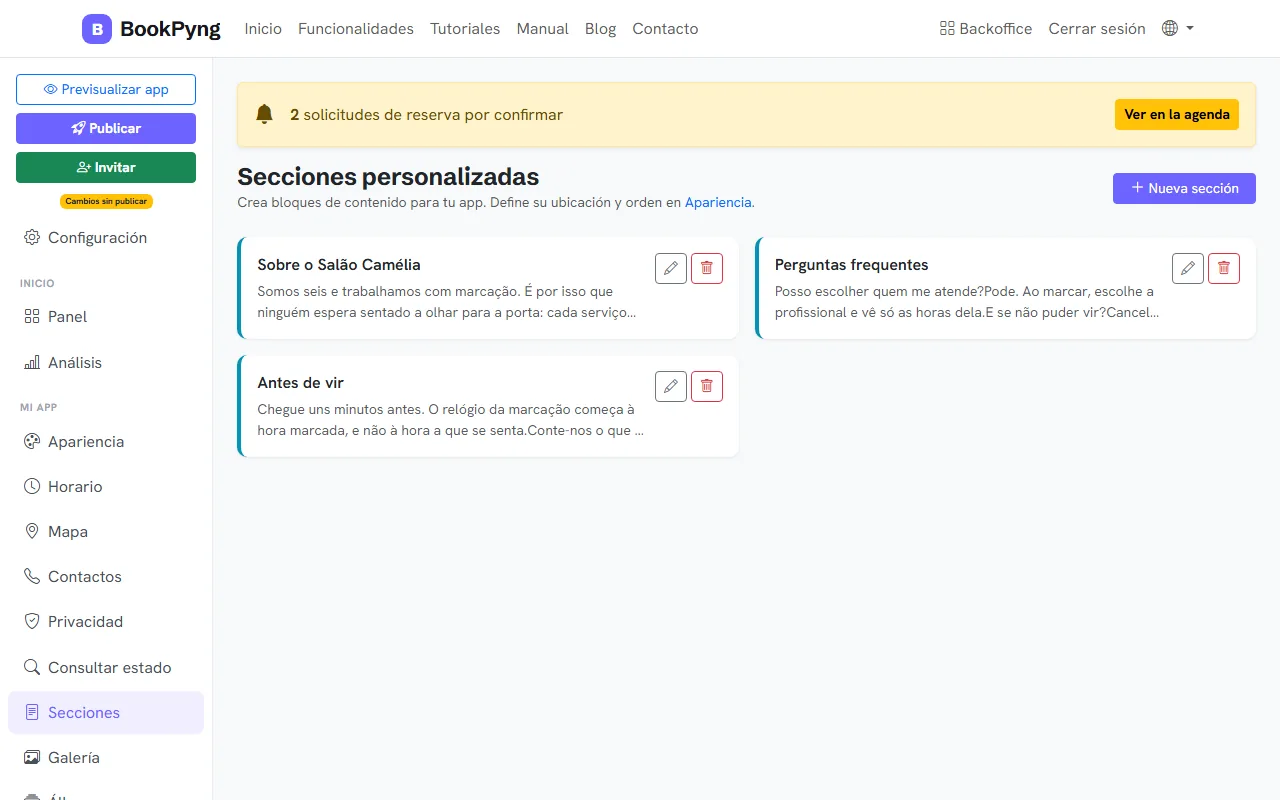This screenshot has height=800, width=1280.
Task: Open Funcionalidades in top navigation
Action: (x=356, y=29)
